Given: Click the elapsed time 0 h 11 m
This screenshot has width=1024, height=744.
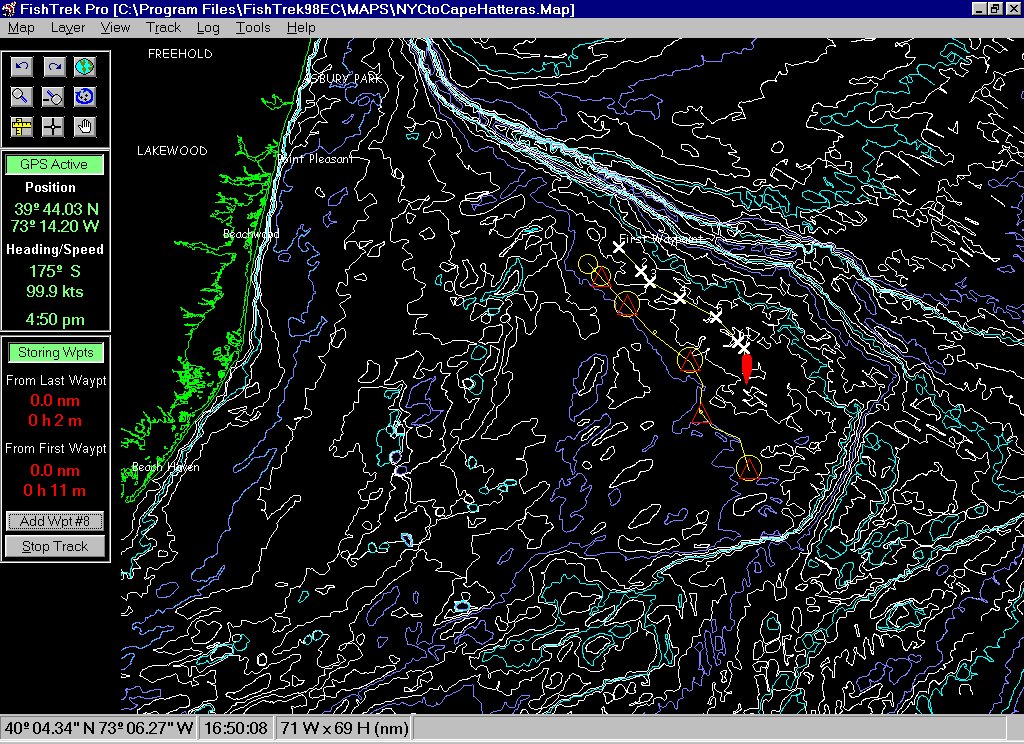Looking at the screenshot, I should (55, 491).
